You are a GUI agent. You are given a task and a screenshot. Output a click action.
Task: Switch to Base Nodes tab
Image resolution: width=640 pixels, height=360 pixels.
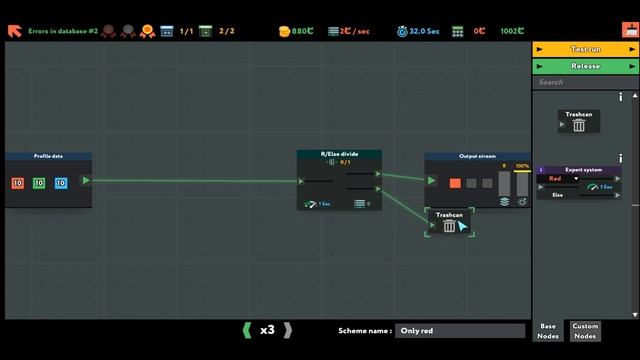click(x=548, y=331)
